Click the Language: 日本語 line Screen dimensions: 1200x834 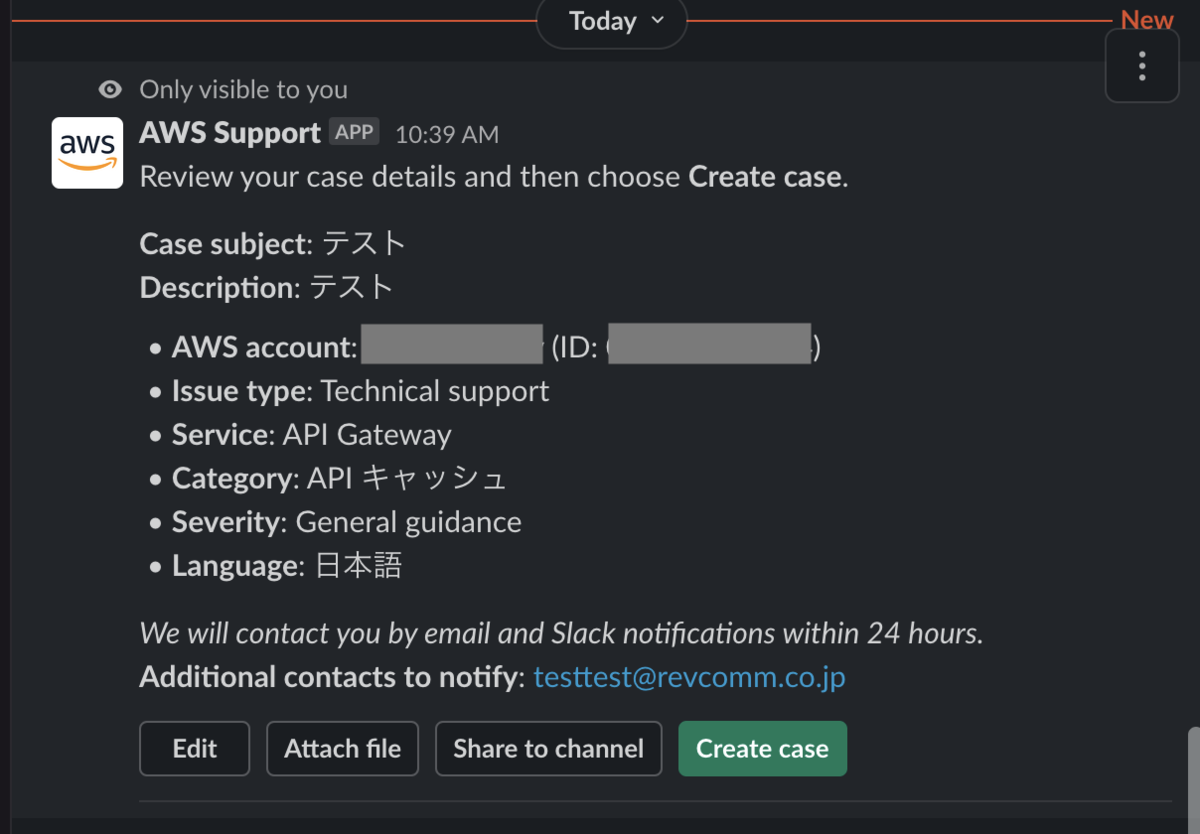(287, 566)
